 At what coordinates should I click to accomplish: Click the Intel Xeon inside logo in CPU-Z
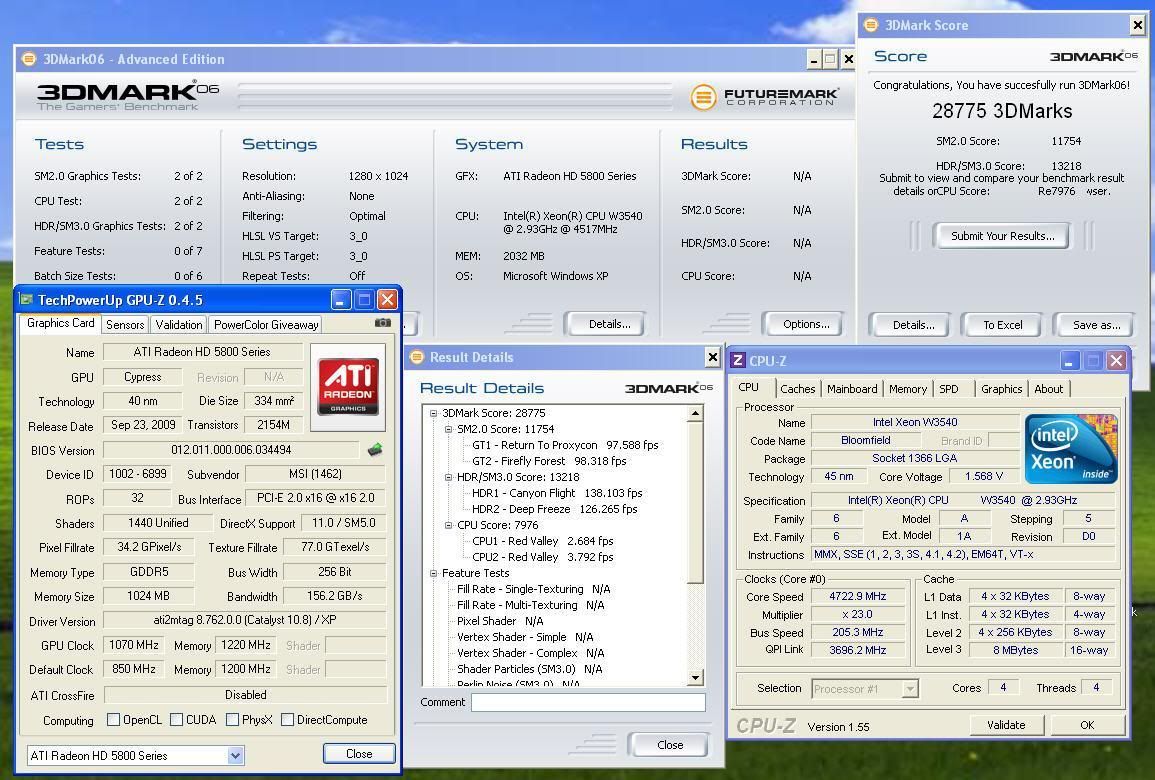click(1070, 449)
